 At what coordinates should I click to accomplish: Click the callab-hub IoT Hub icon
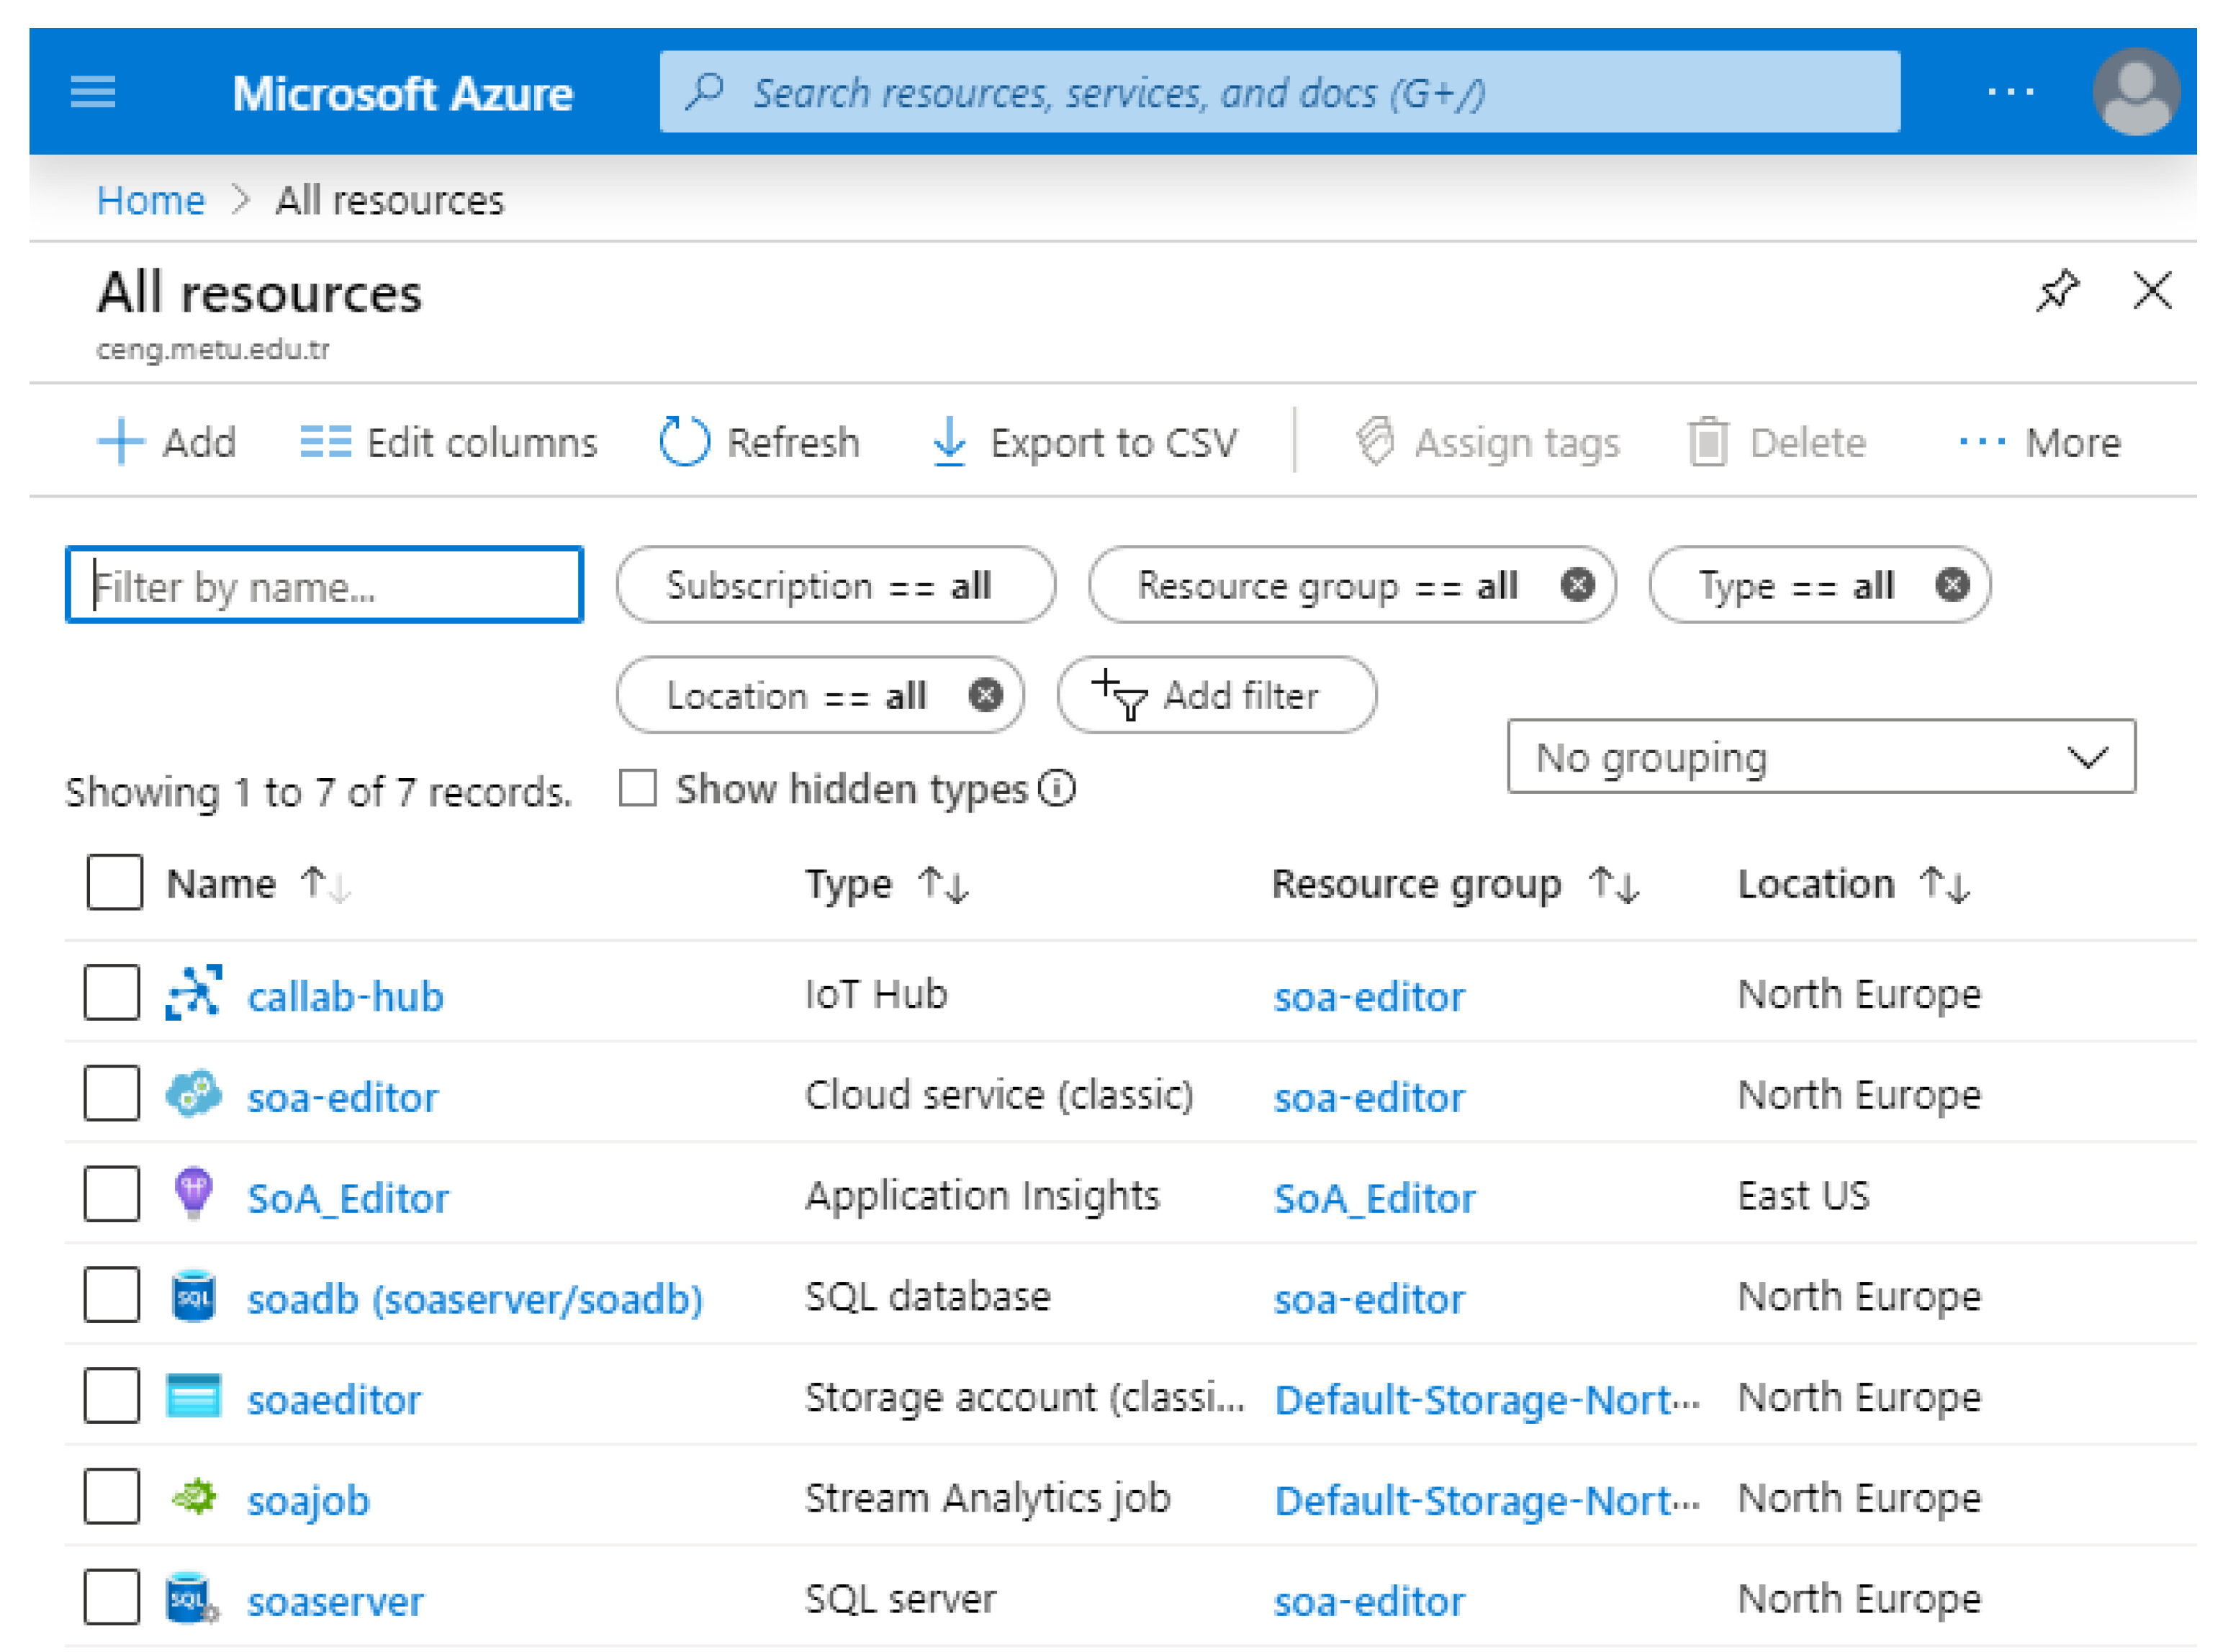pos(194,992)
